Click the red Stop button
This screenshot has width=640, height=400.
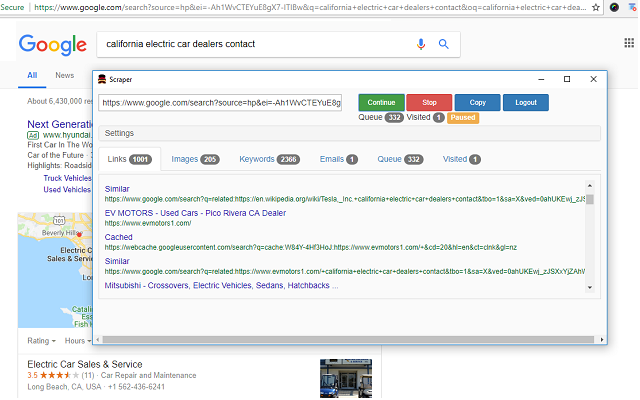pyautogui.click(x=429, y=102)
